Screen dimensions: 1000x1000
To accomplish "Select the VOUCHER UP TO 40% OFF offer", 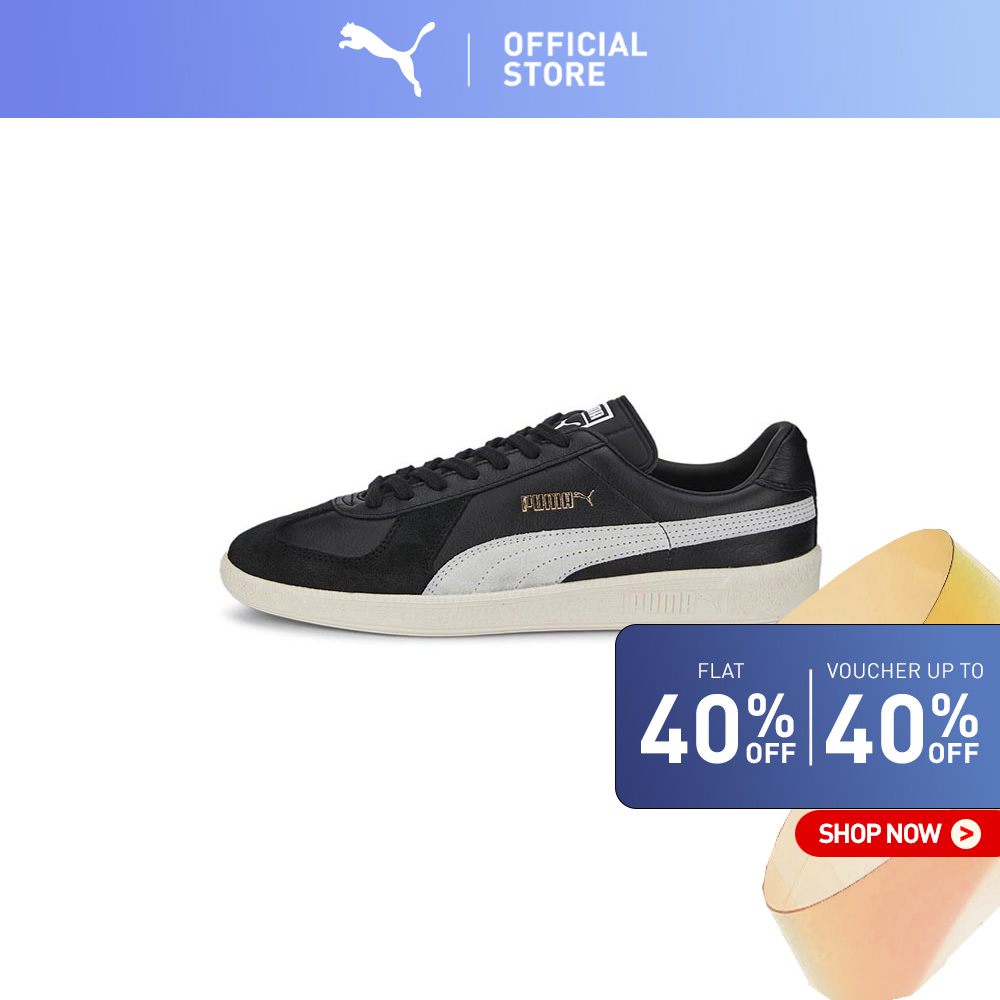I will coord(903,714).
